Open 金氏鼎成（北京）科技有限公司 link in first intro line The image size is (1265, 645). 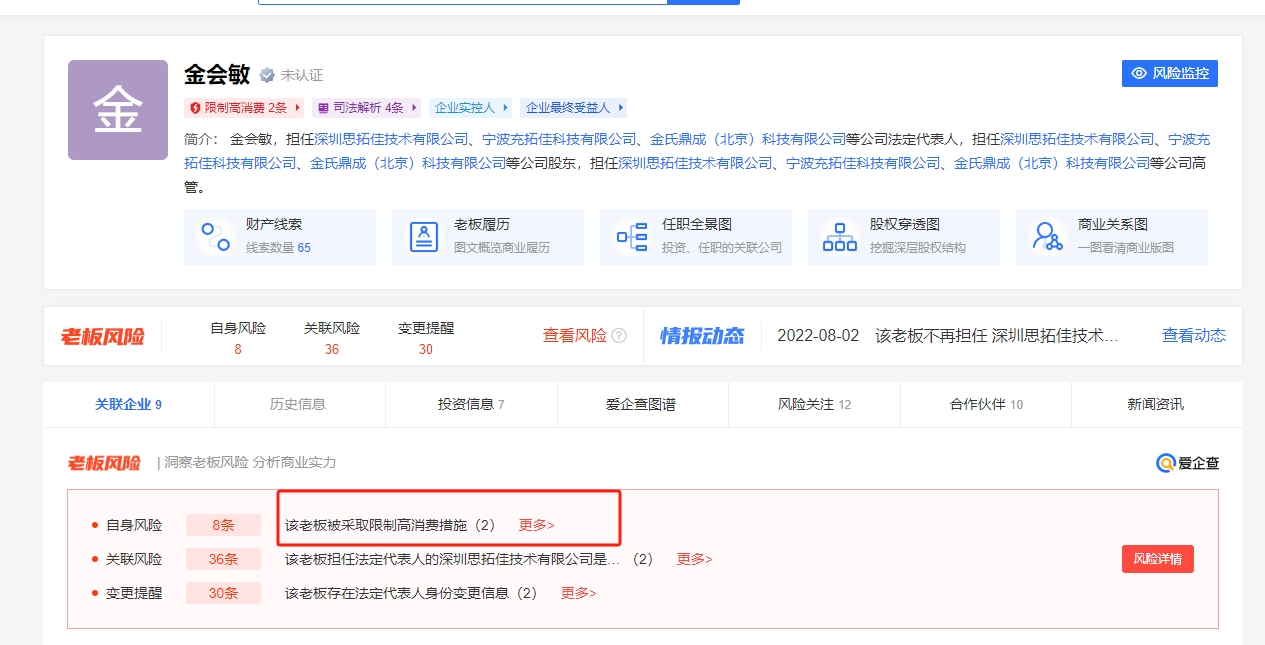tap(747, 140)
